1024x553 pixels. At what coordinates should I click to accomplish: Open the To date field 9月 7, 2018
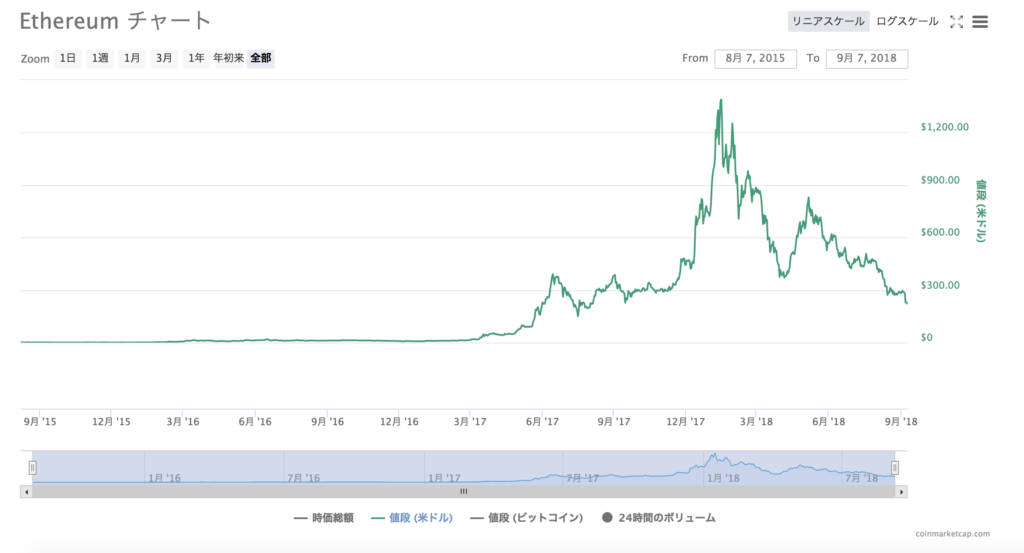tap(866, 58)
